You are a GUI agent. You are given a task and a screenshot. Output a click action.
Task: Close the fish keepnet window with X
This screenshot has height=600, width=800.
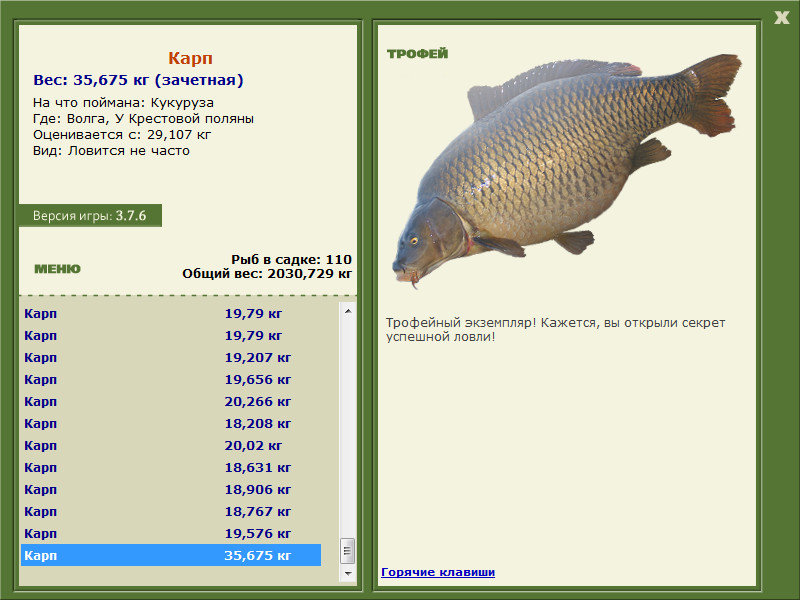tap(781, 17)
